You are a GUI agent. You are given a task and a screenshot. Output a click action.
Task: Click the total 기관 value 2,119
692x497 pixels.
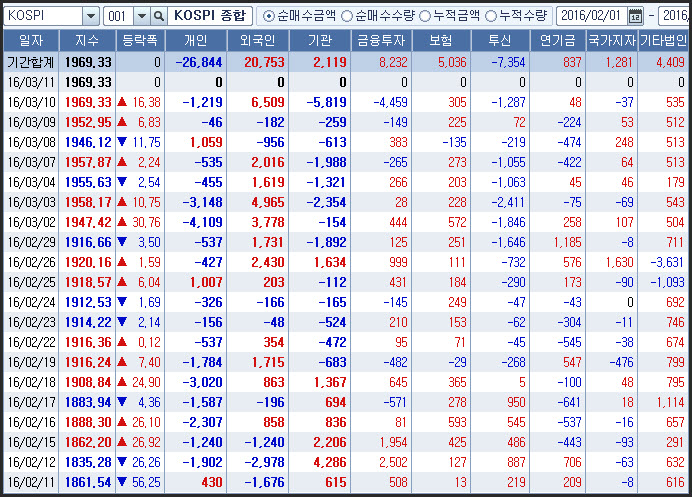tap(330, 62)
